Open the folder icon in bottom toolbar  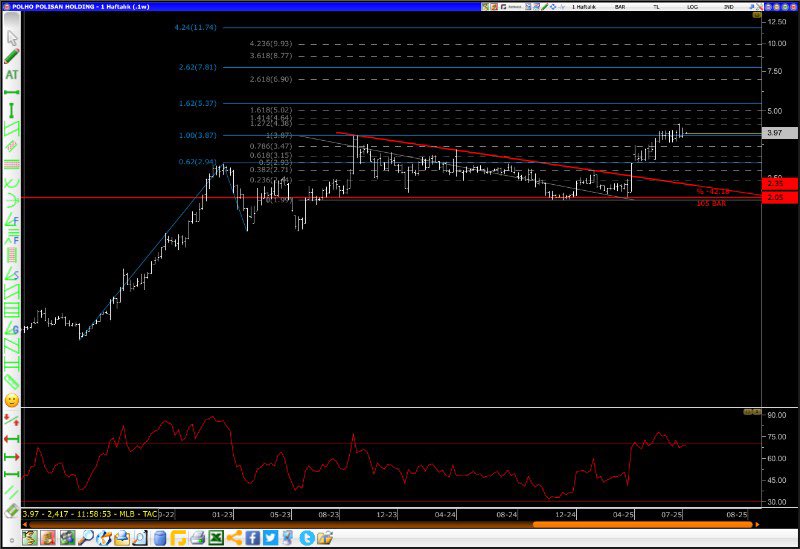click(x=325, y=538)
